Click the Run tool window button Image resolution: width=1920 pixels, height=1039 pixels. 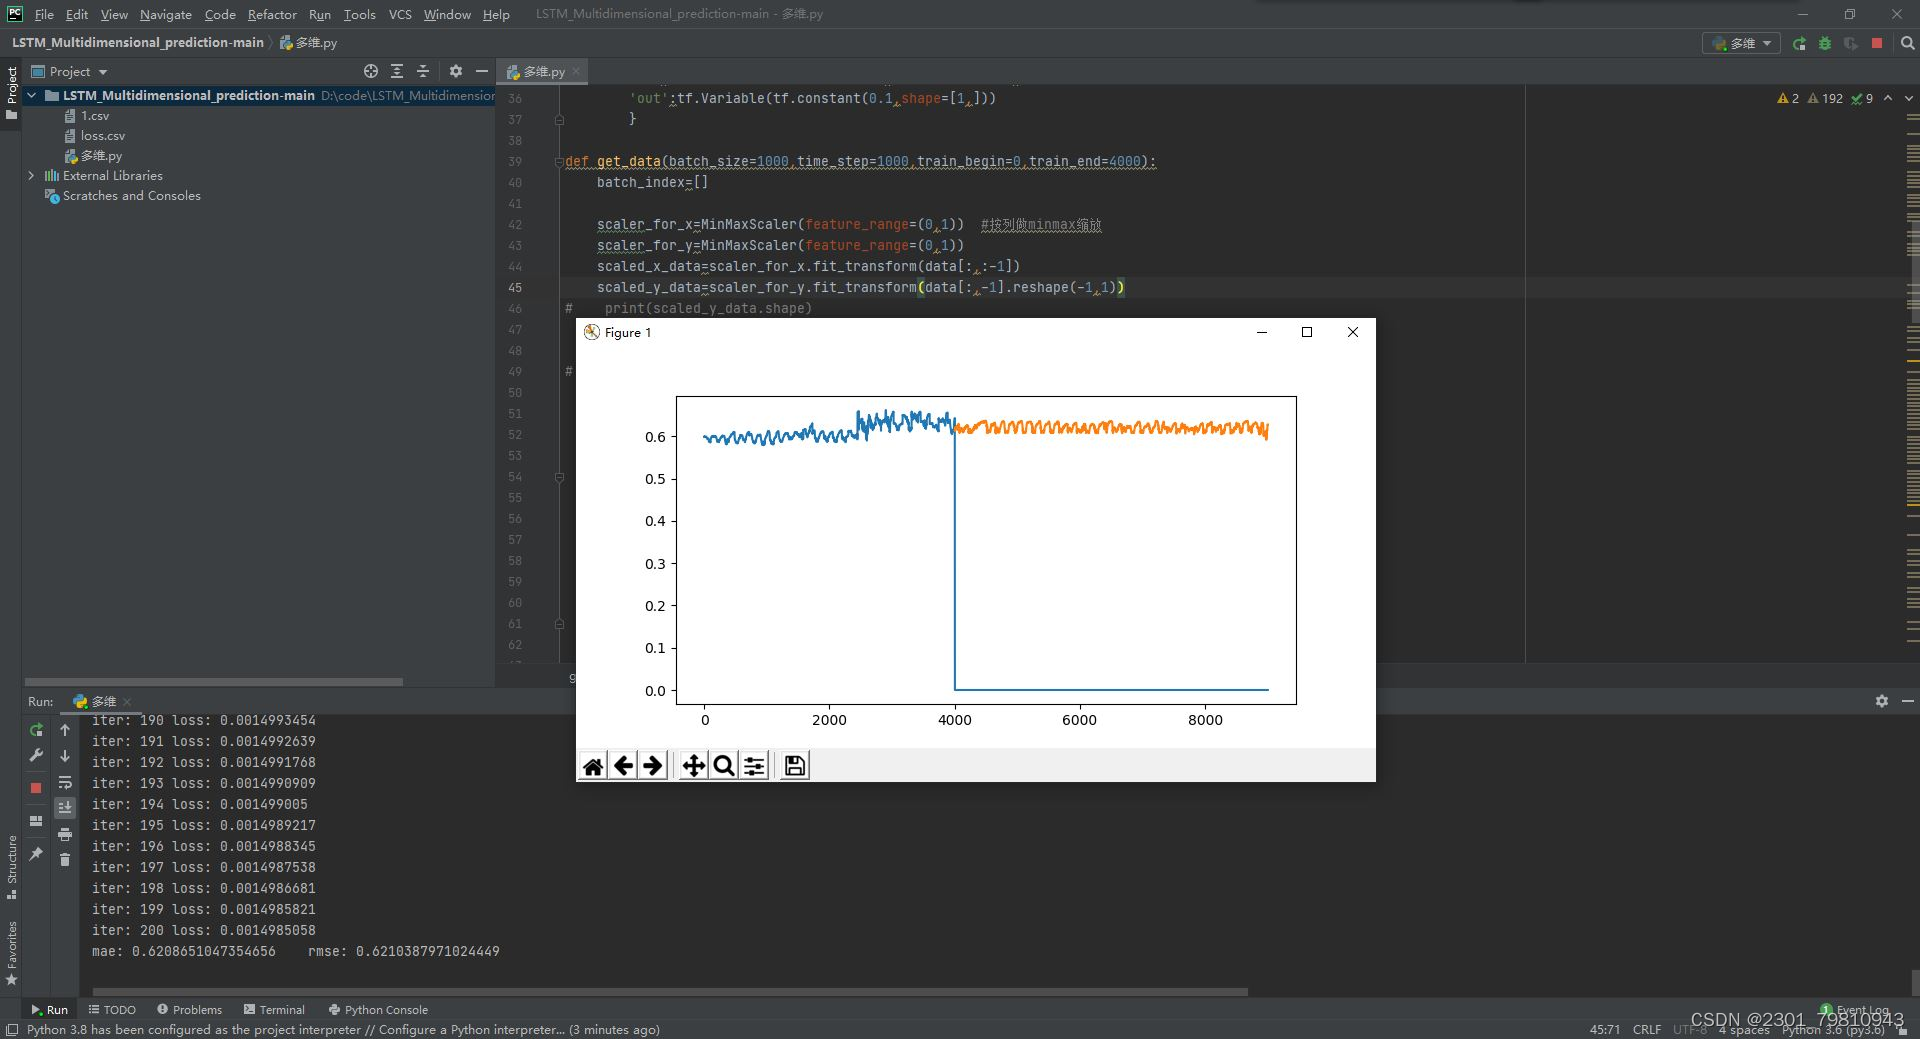click(x=49, y=1010)
